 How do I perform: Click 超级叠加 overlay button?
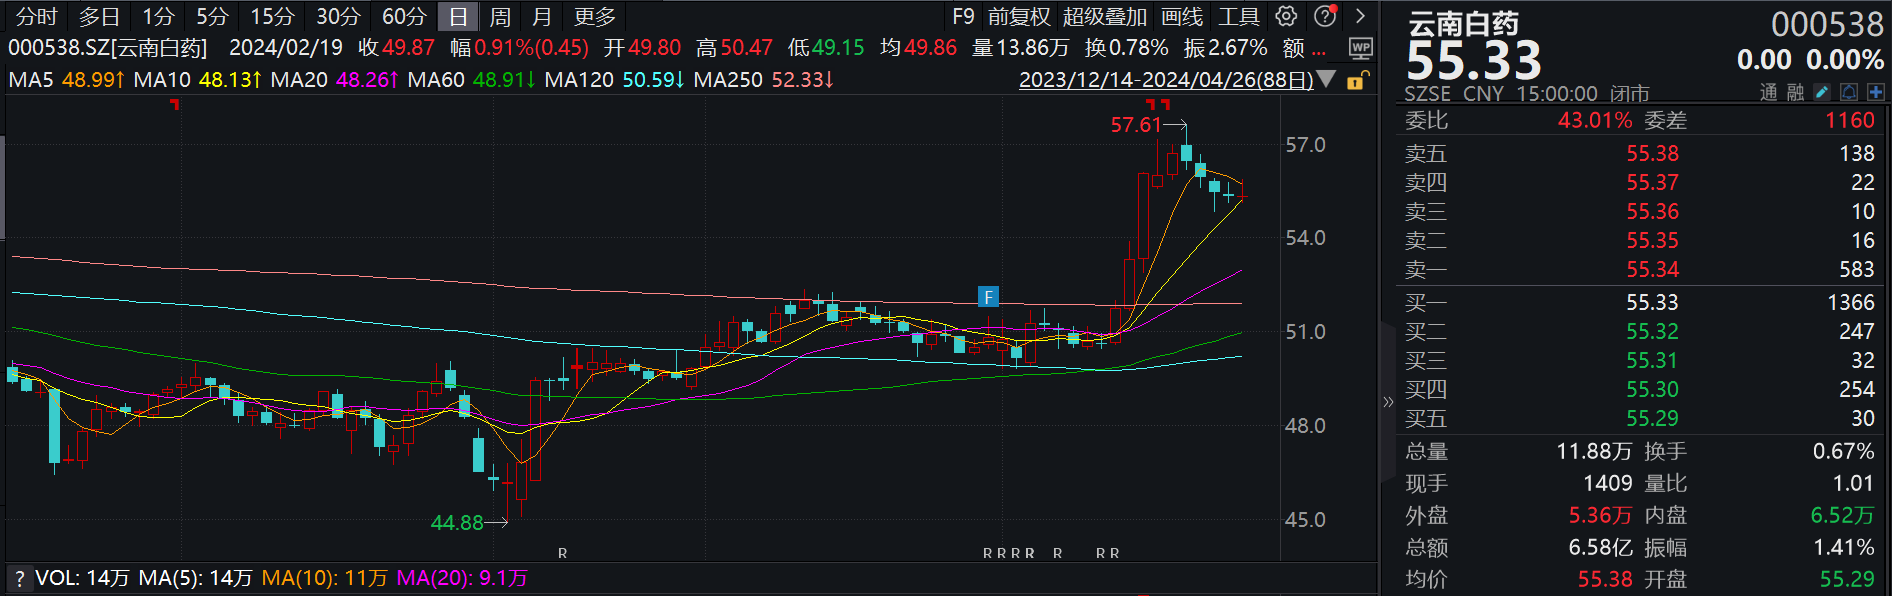[1105, 17]
